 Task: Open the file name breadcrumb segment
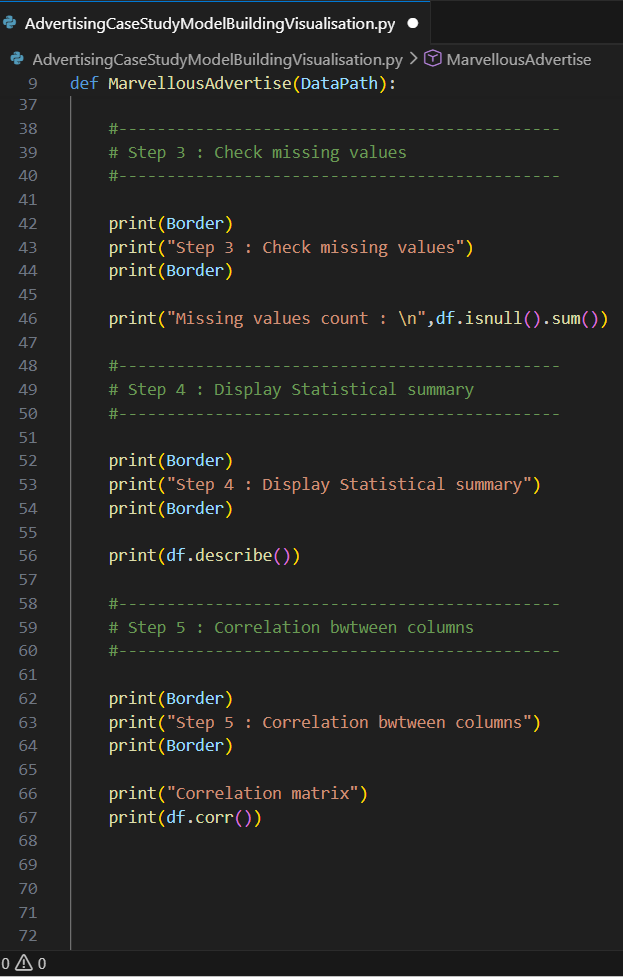(217, 60)
